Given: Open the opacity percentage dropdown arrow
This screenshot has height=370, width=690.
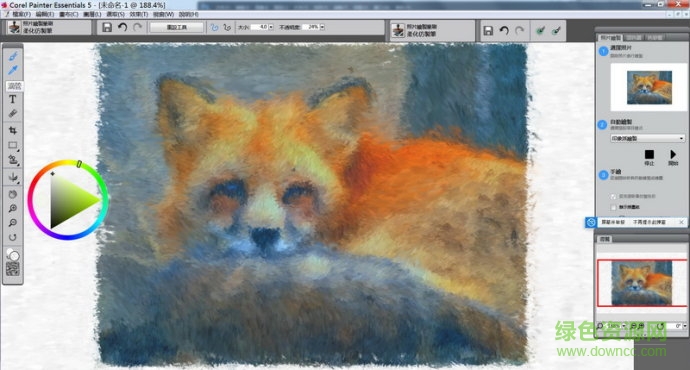Looking at the screenshot, I should [x=322, y=27].
